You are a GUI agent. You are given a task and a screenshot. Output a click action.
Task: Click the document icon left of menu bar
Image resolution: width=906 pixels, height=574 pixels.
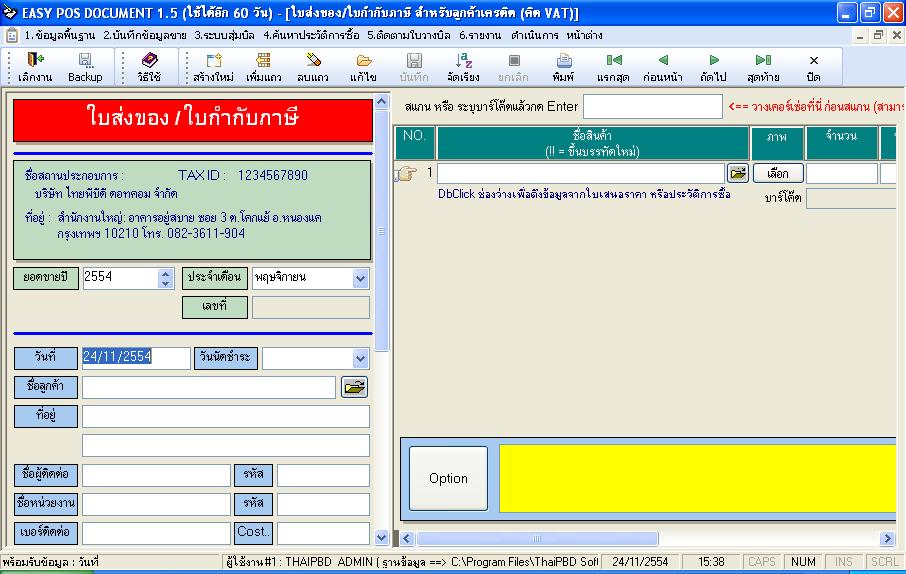(x=12, y=36)
